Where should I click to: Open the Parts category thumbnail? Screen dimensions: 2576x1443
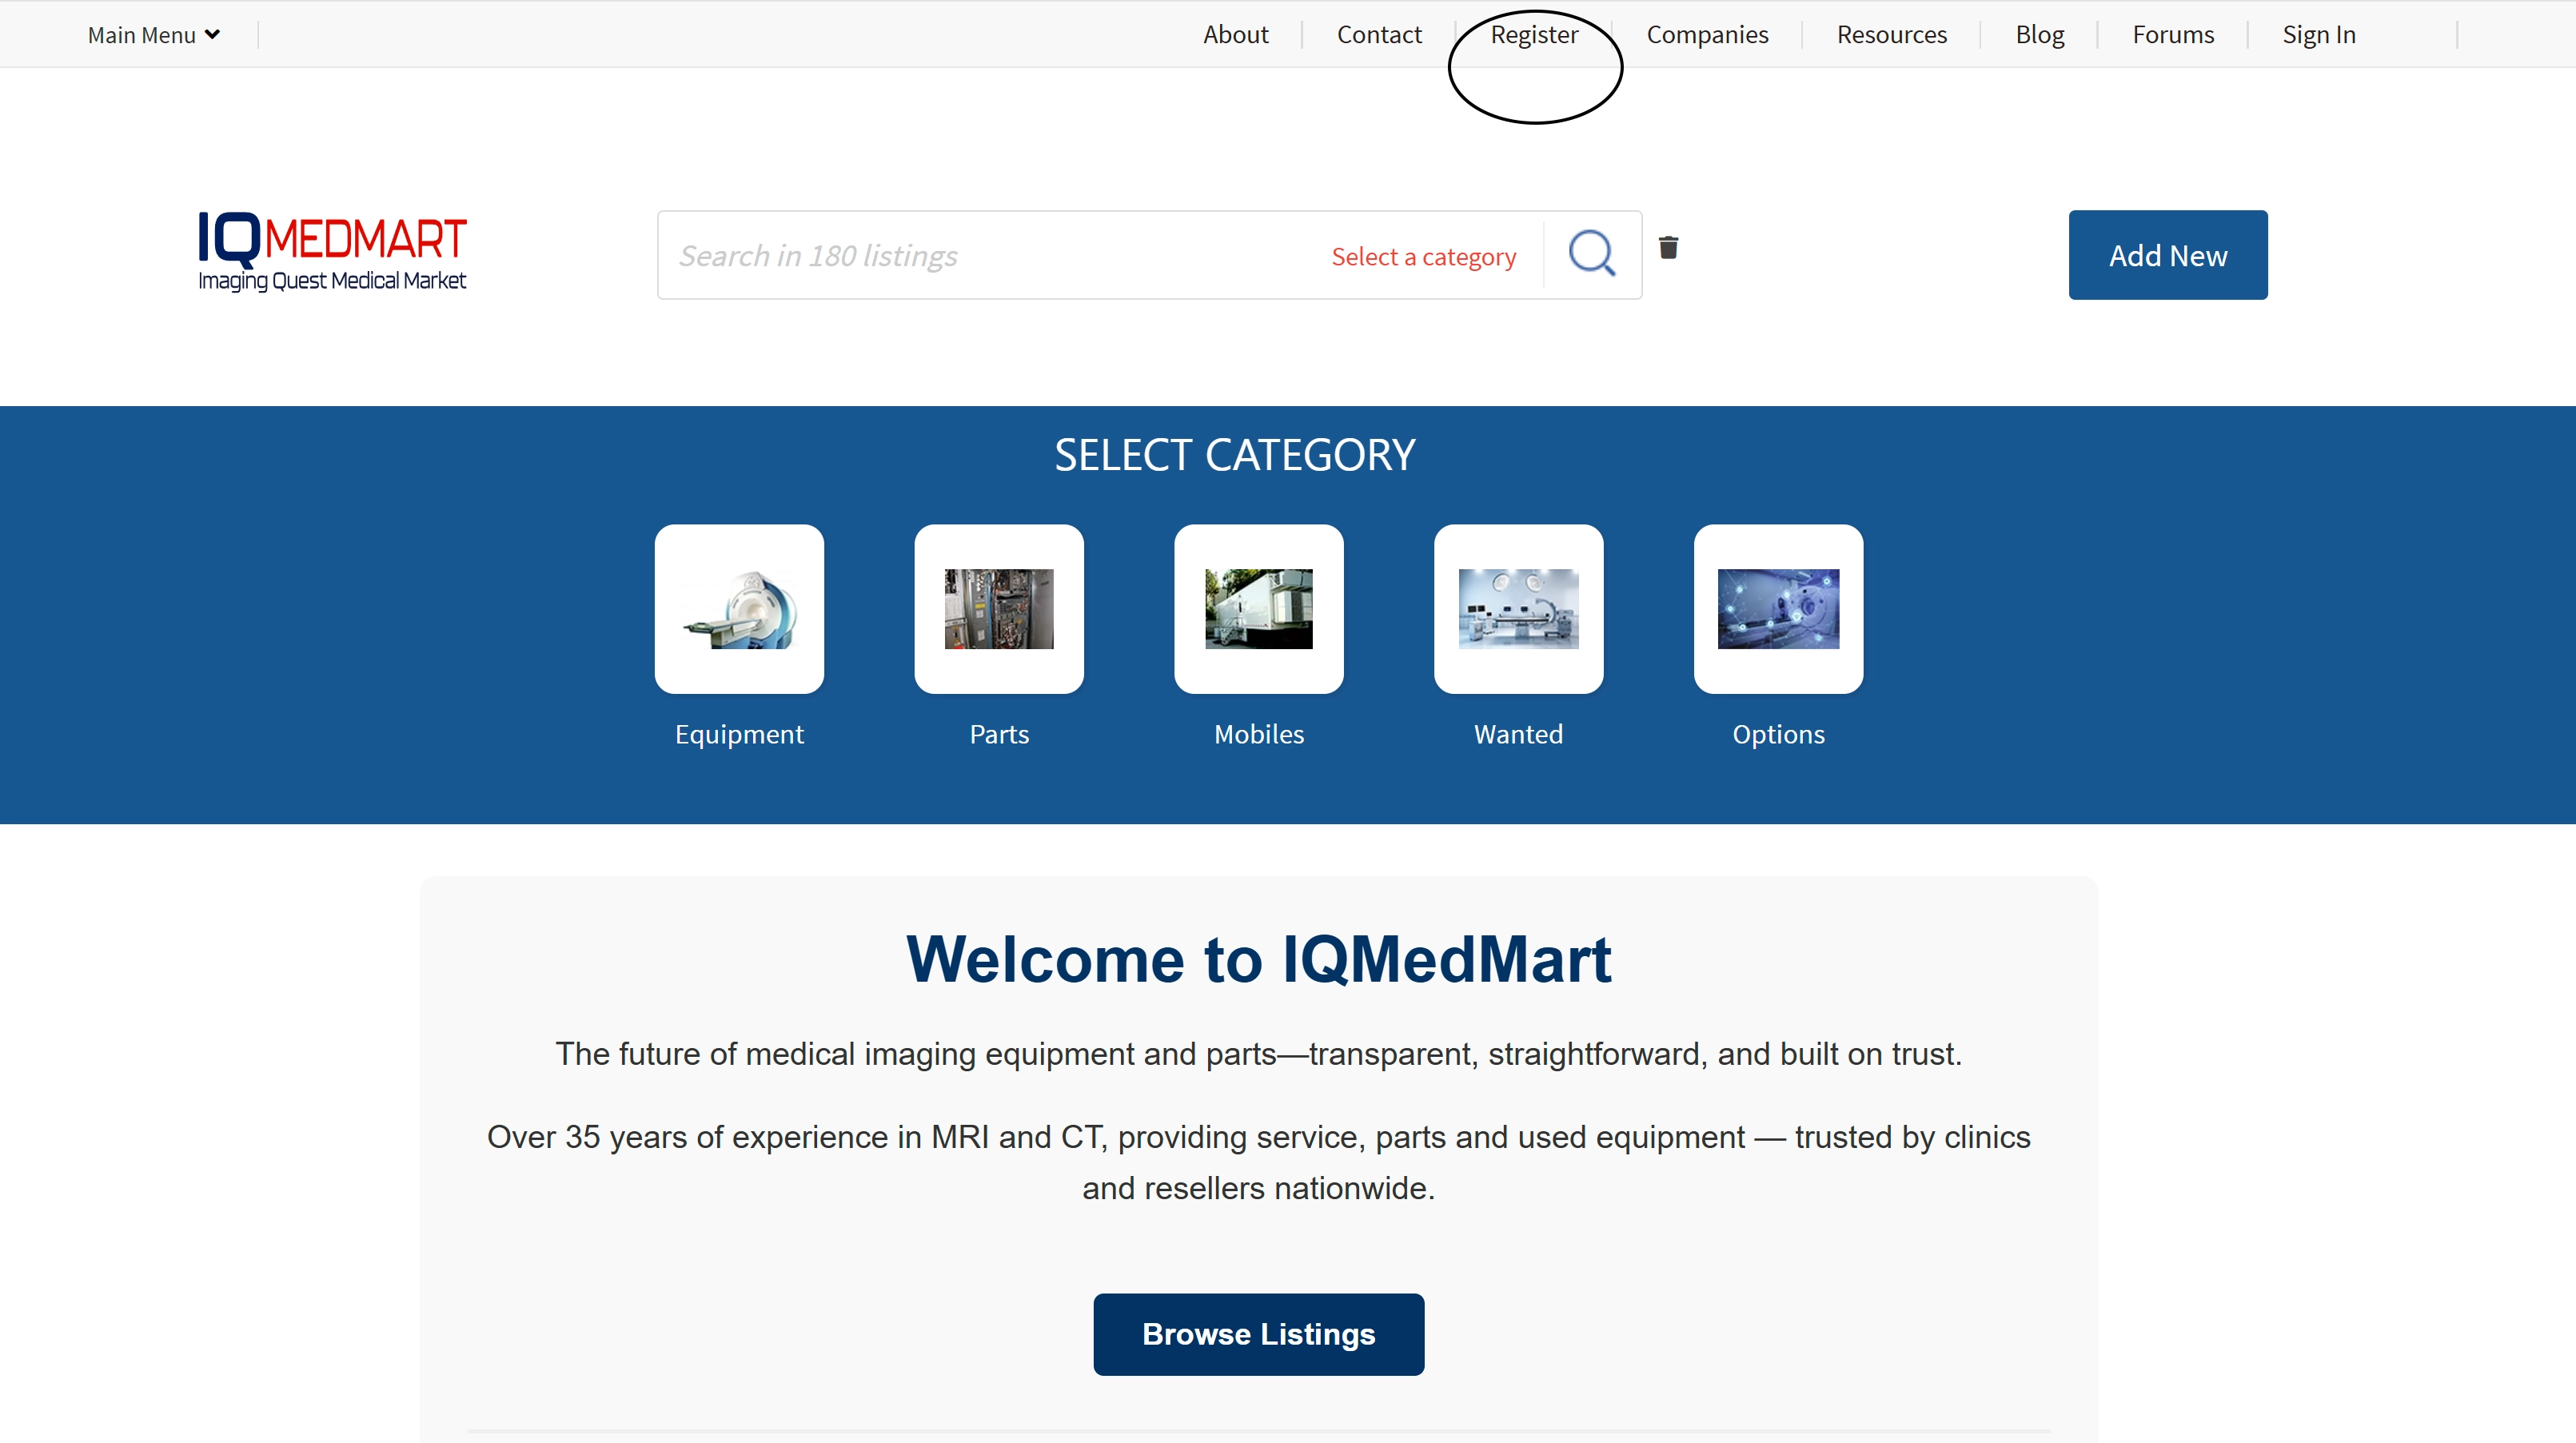coord(999,609)
